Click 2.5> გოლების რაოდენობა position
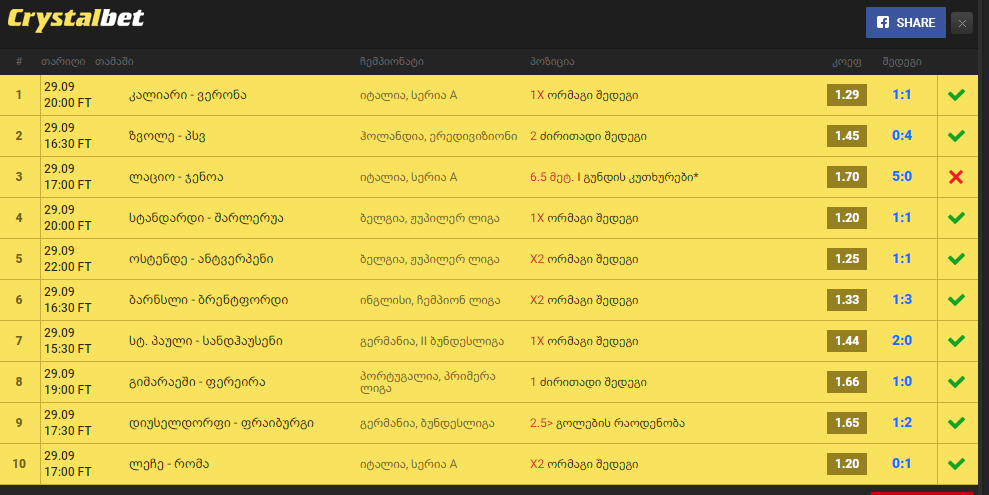Image resolution: width=989 pixels, height=495 pixels. 607,423
